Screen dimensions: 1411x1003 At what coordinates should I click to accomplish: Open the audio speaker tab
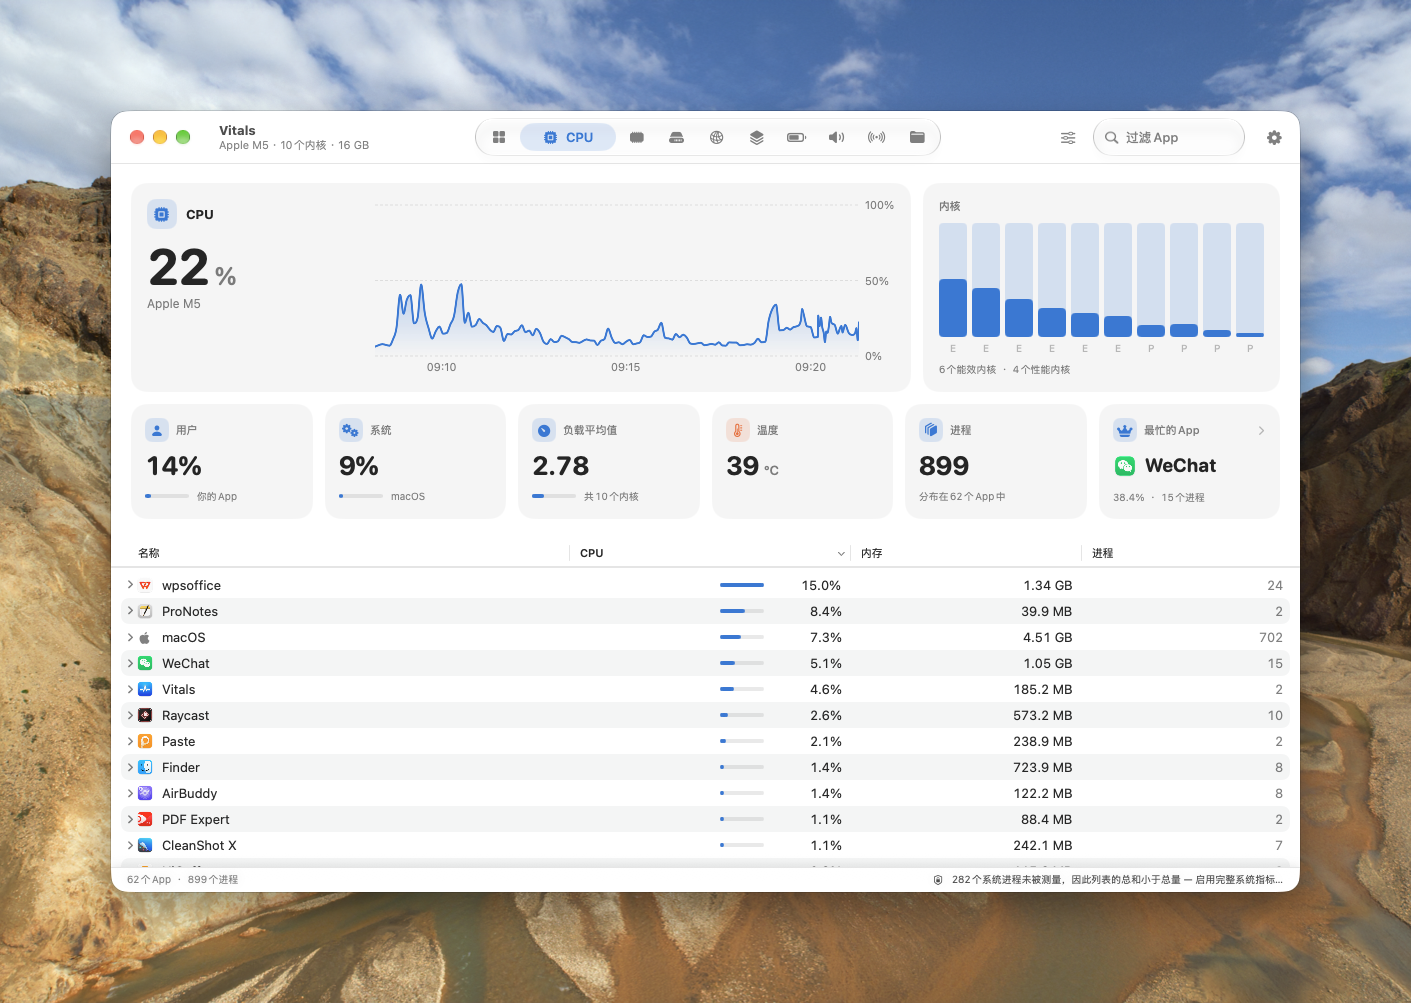coord(837,137)
